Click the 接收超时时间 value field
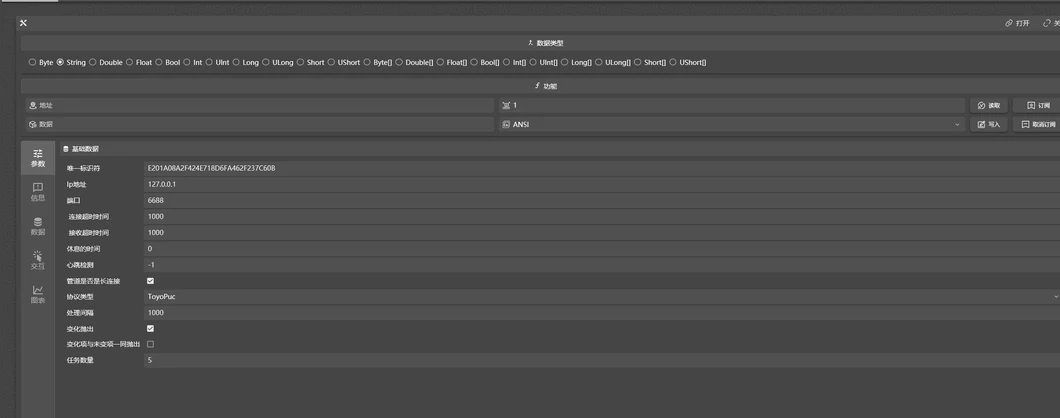The width and height of the screenshot is (1060, 418). [602, 232]
